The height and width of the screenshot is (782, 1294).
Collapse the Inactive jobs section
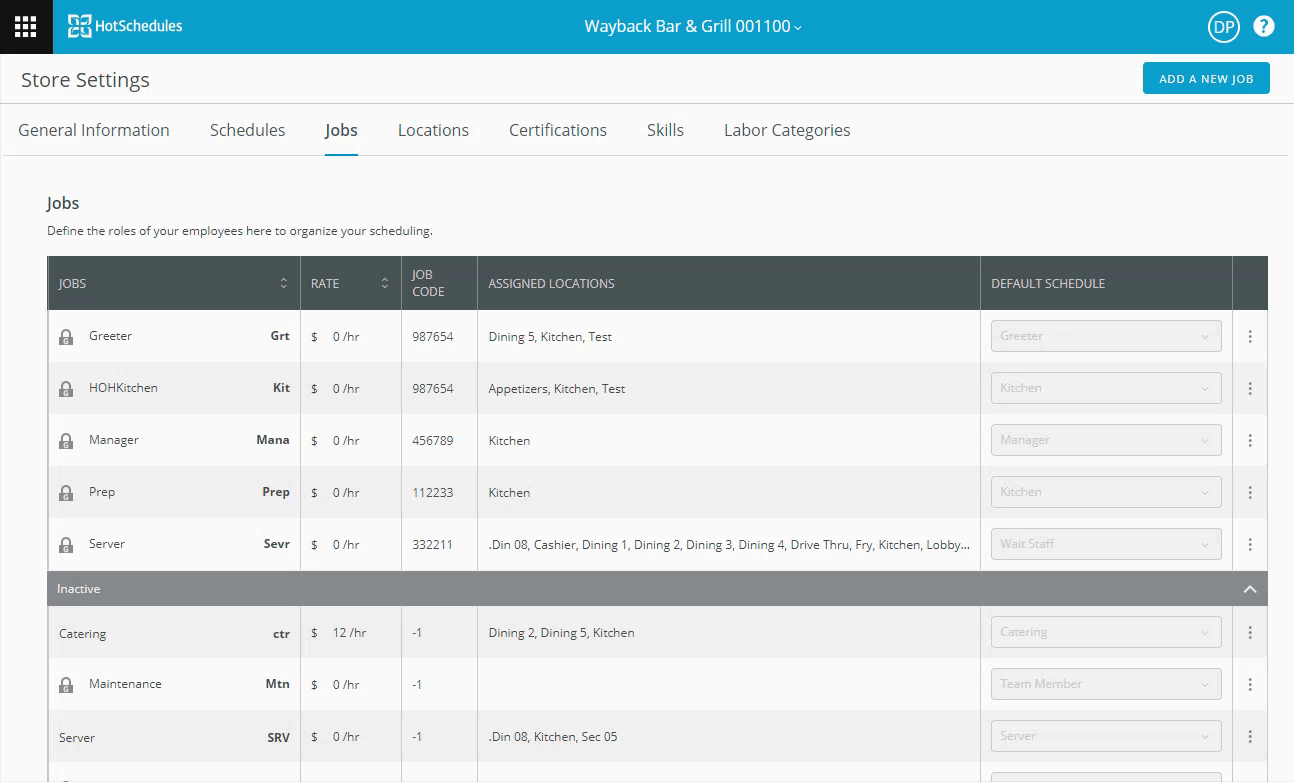point(1250,589)
